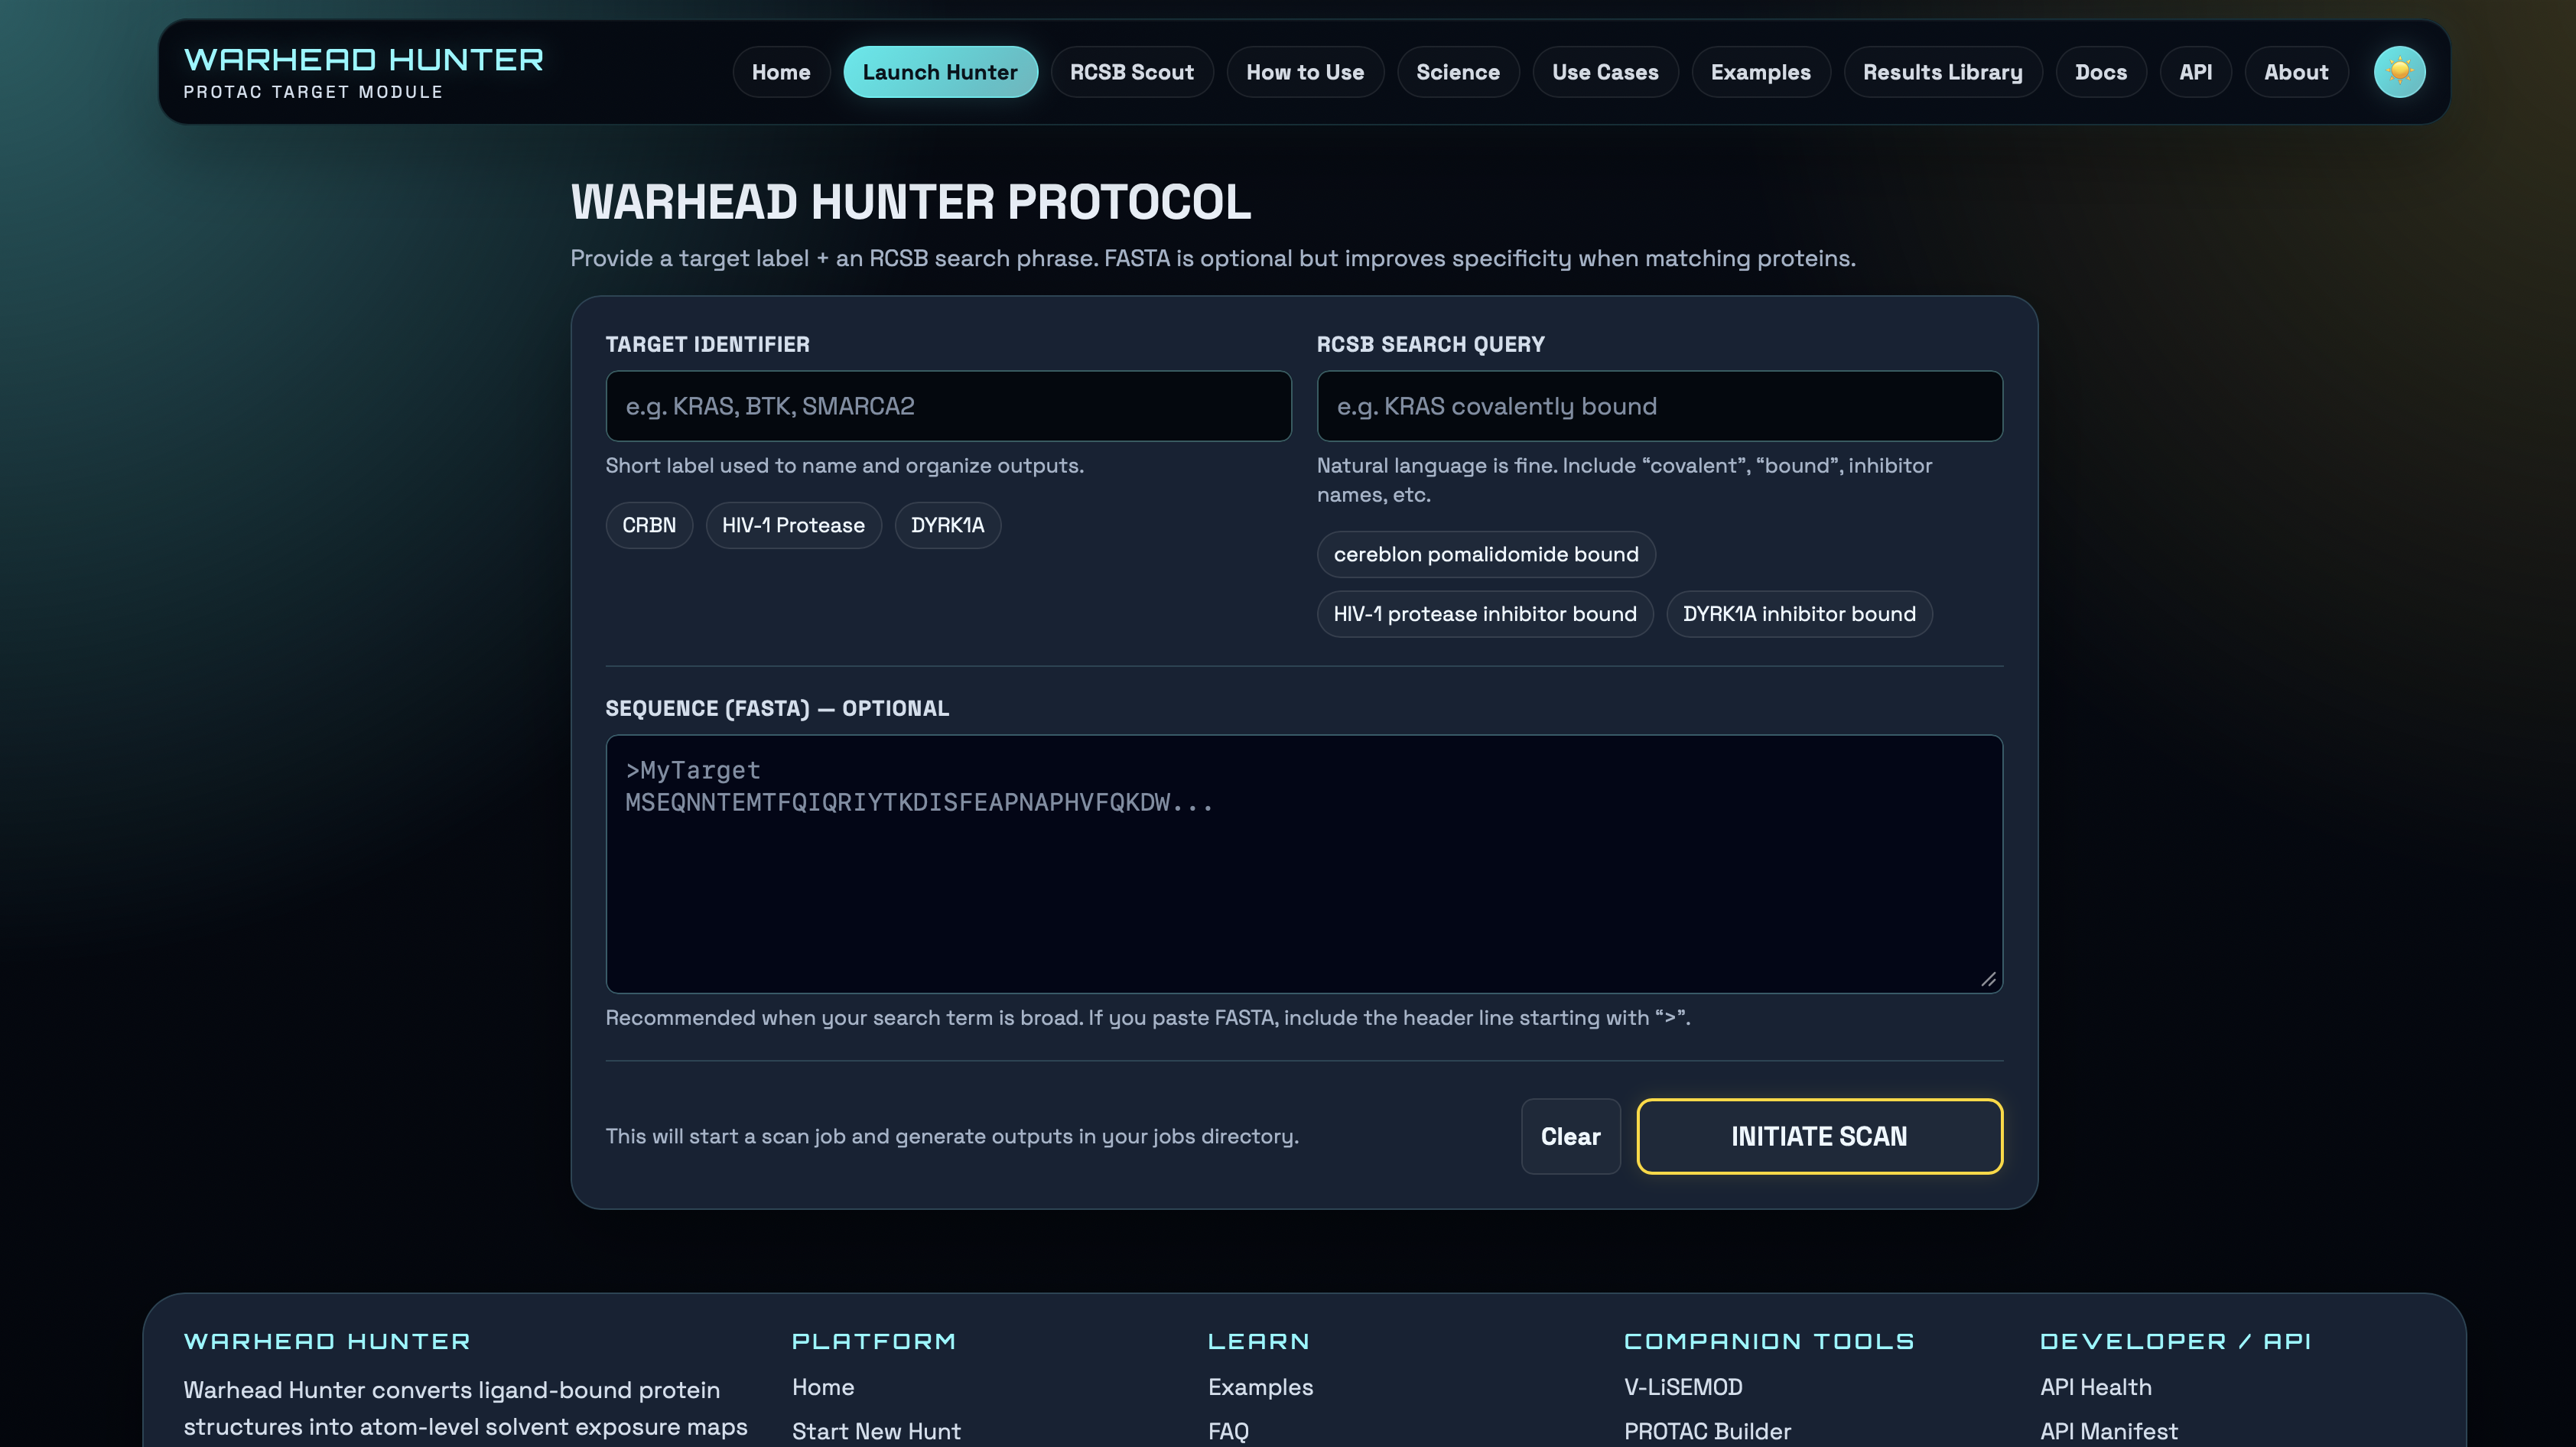Viewport: 2576px width, 1447px height.
Task: Click the INITIATE SCAN button
Action: (1819, 1136)
